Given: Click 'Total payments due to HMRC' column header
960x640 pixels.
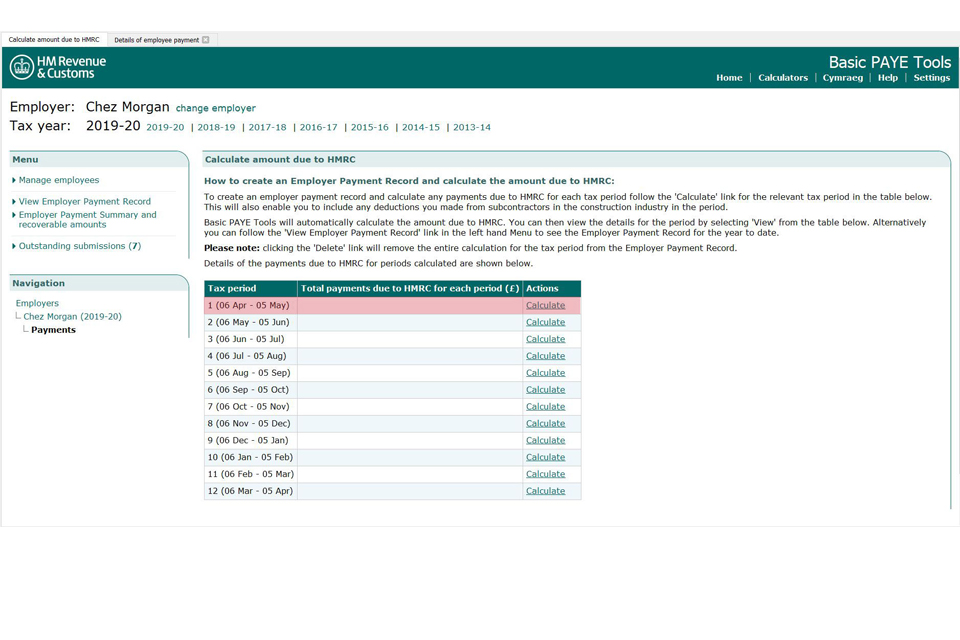Looking at the screenshot, I should point(410,288).
